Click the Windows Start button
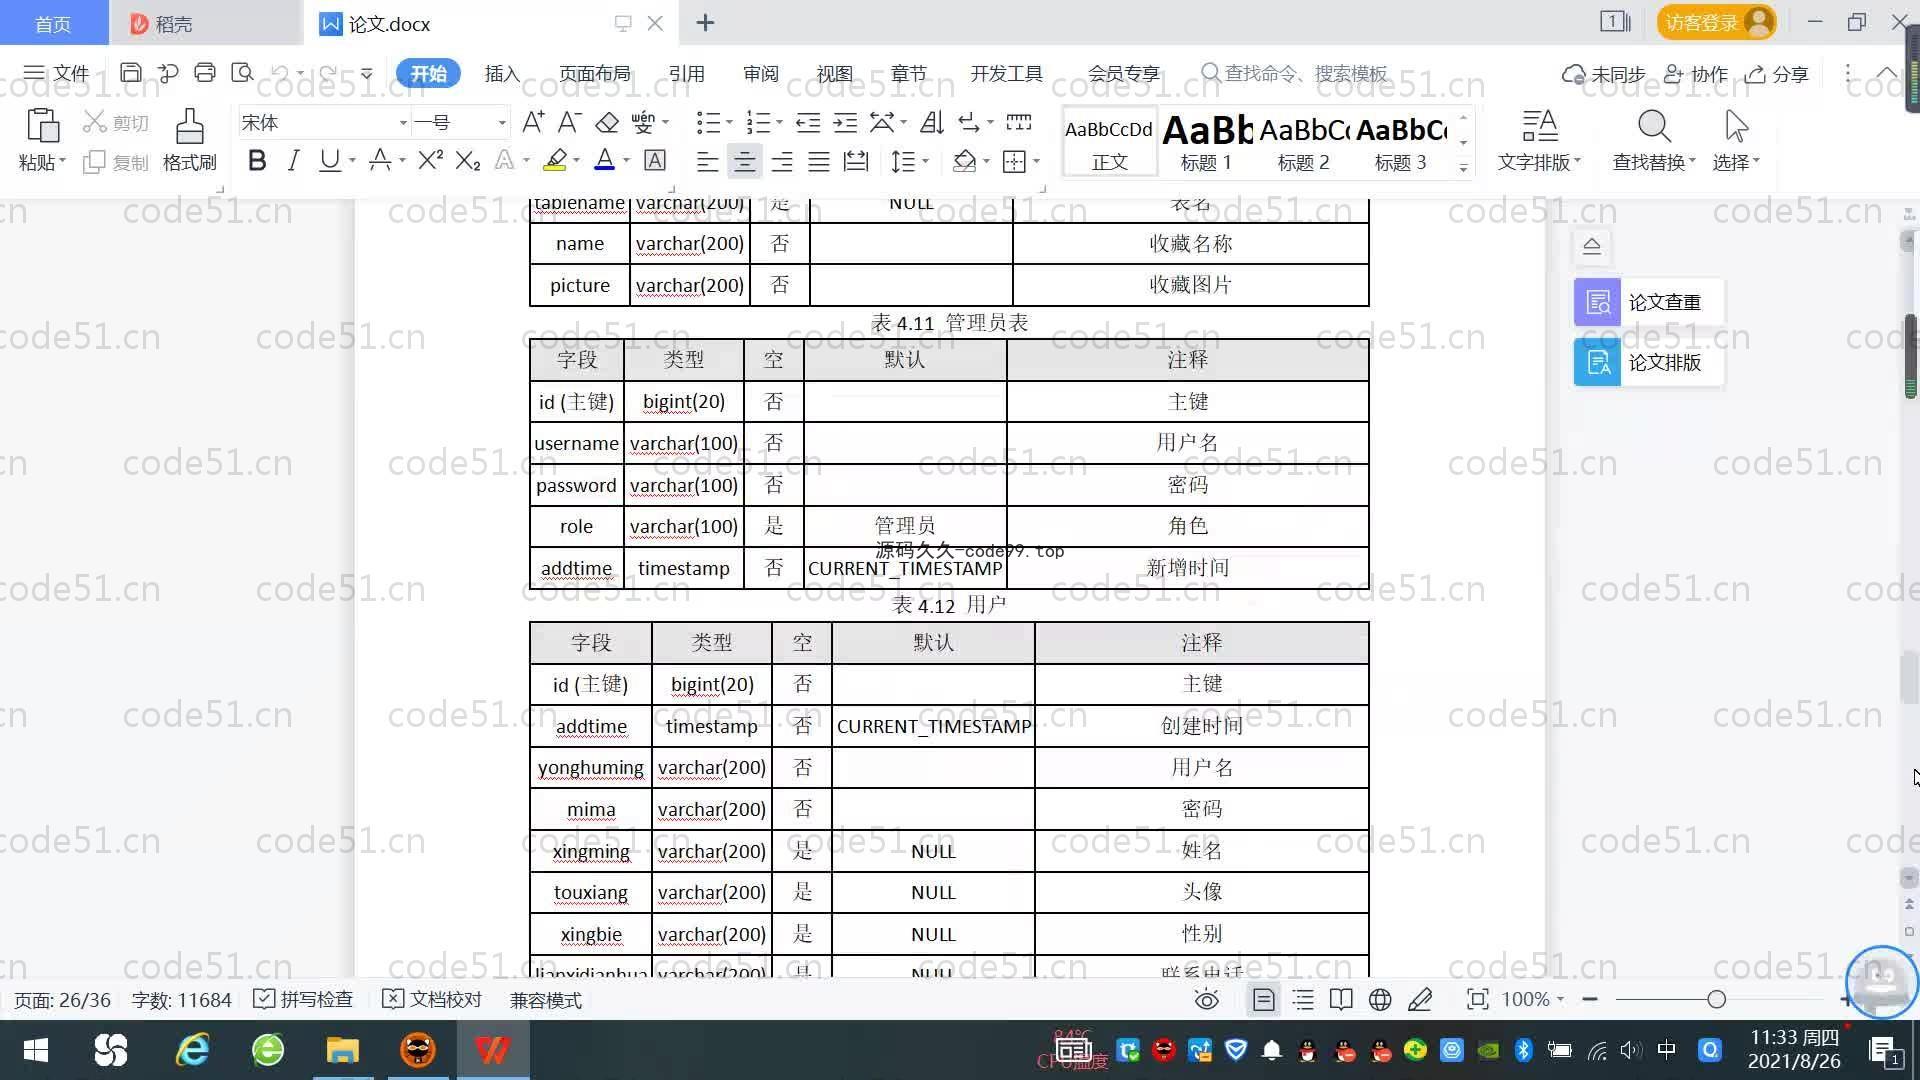 36,1050
